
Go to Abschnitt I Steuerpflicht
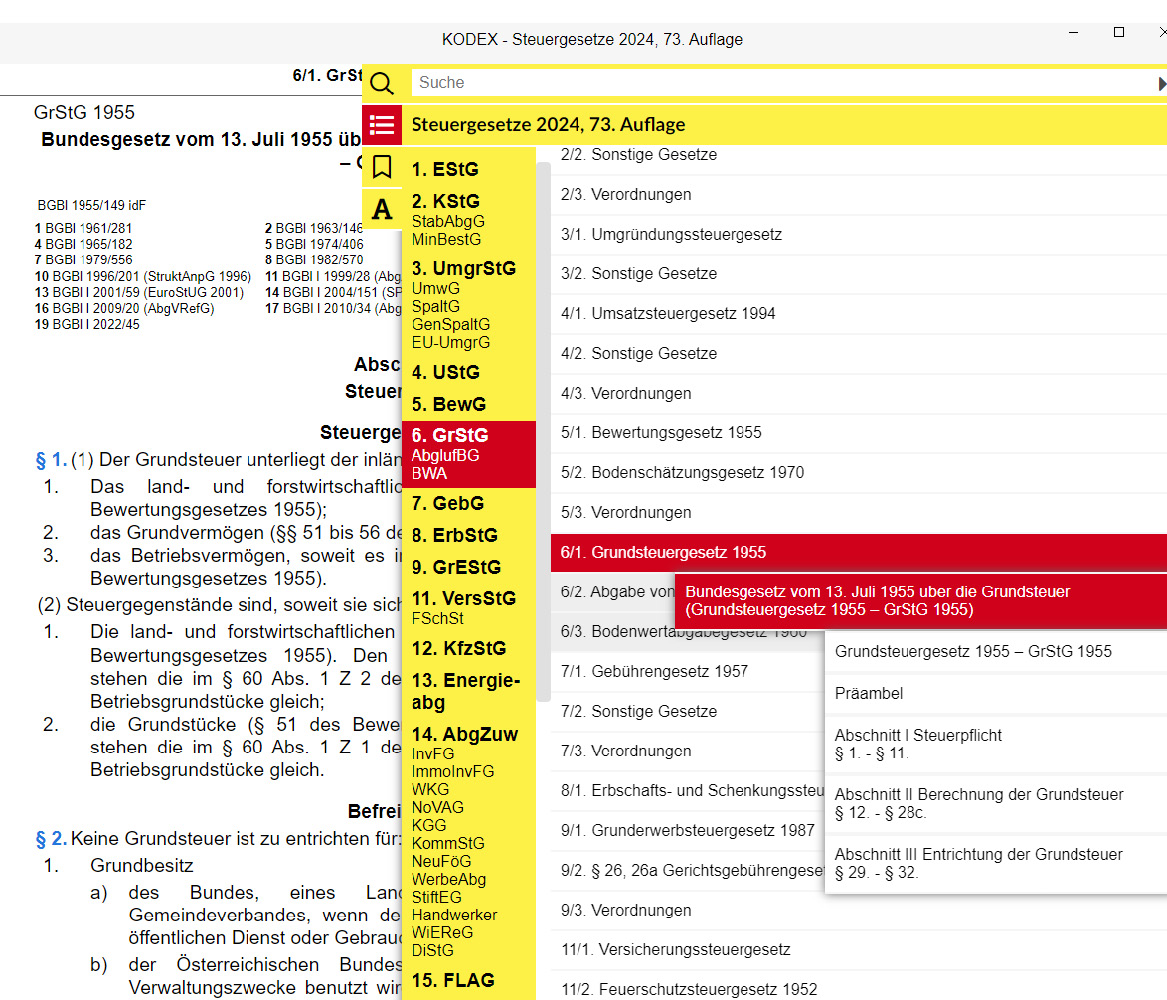996,745
